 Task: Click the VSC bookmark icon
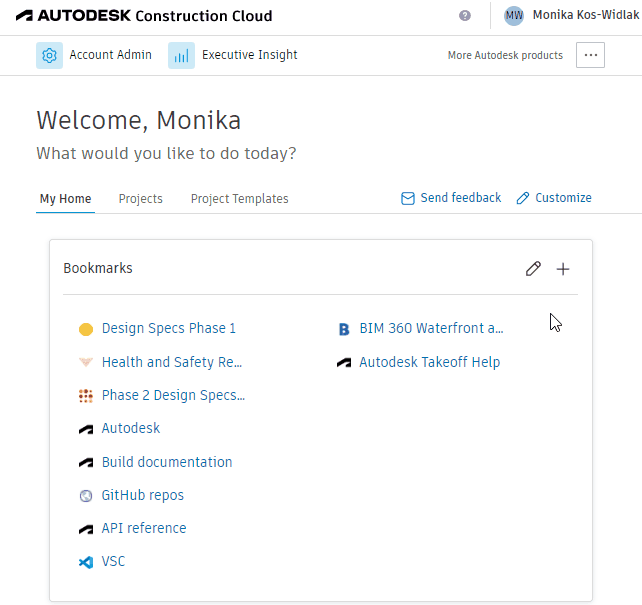[x=86, y=562]
